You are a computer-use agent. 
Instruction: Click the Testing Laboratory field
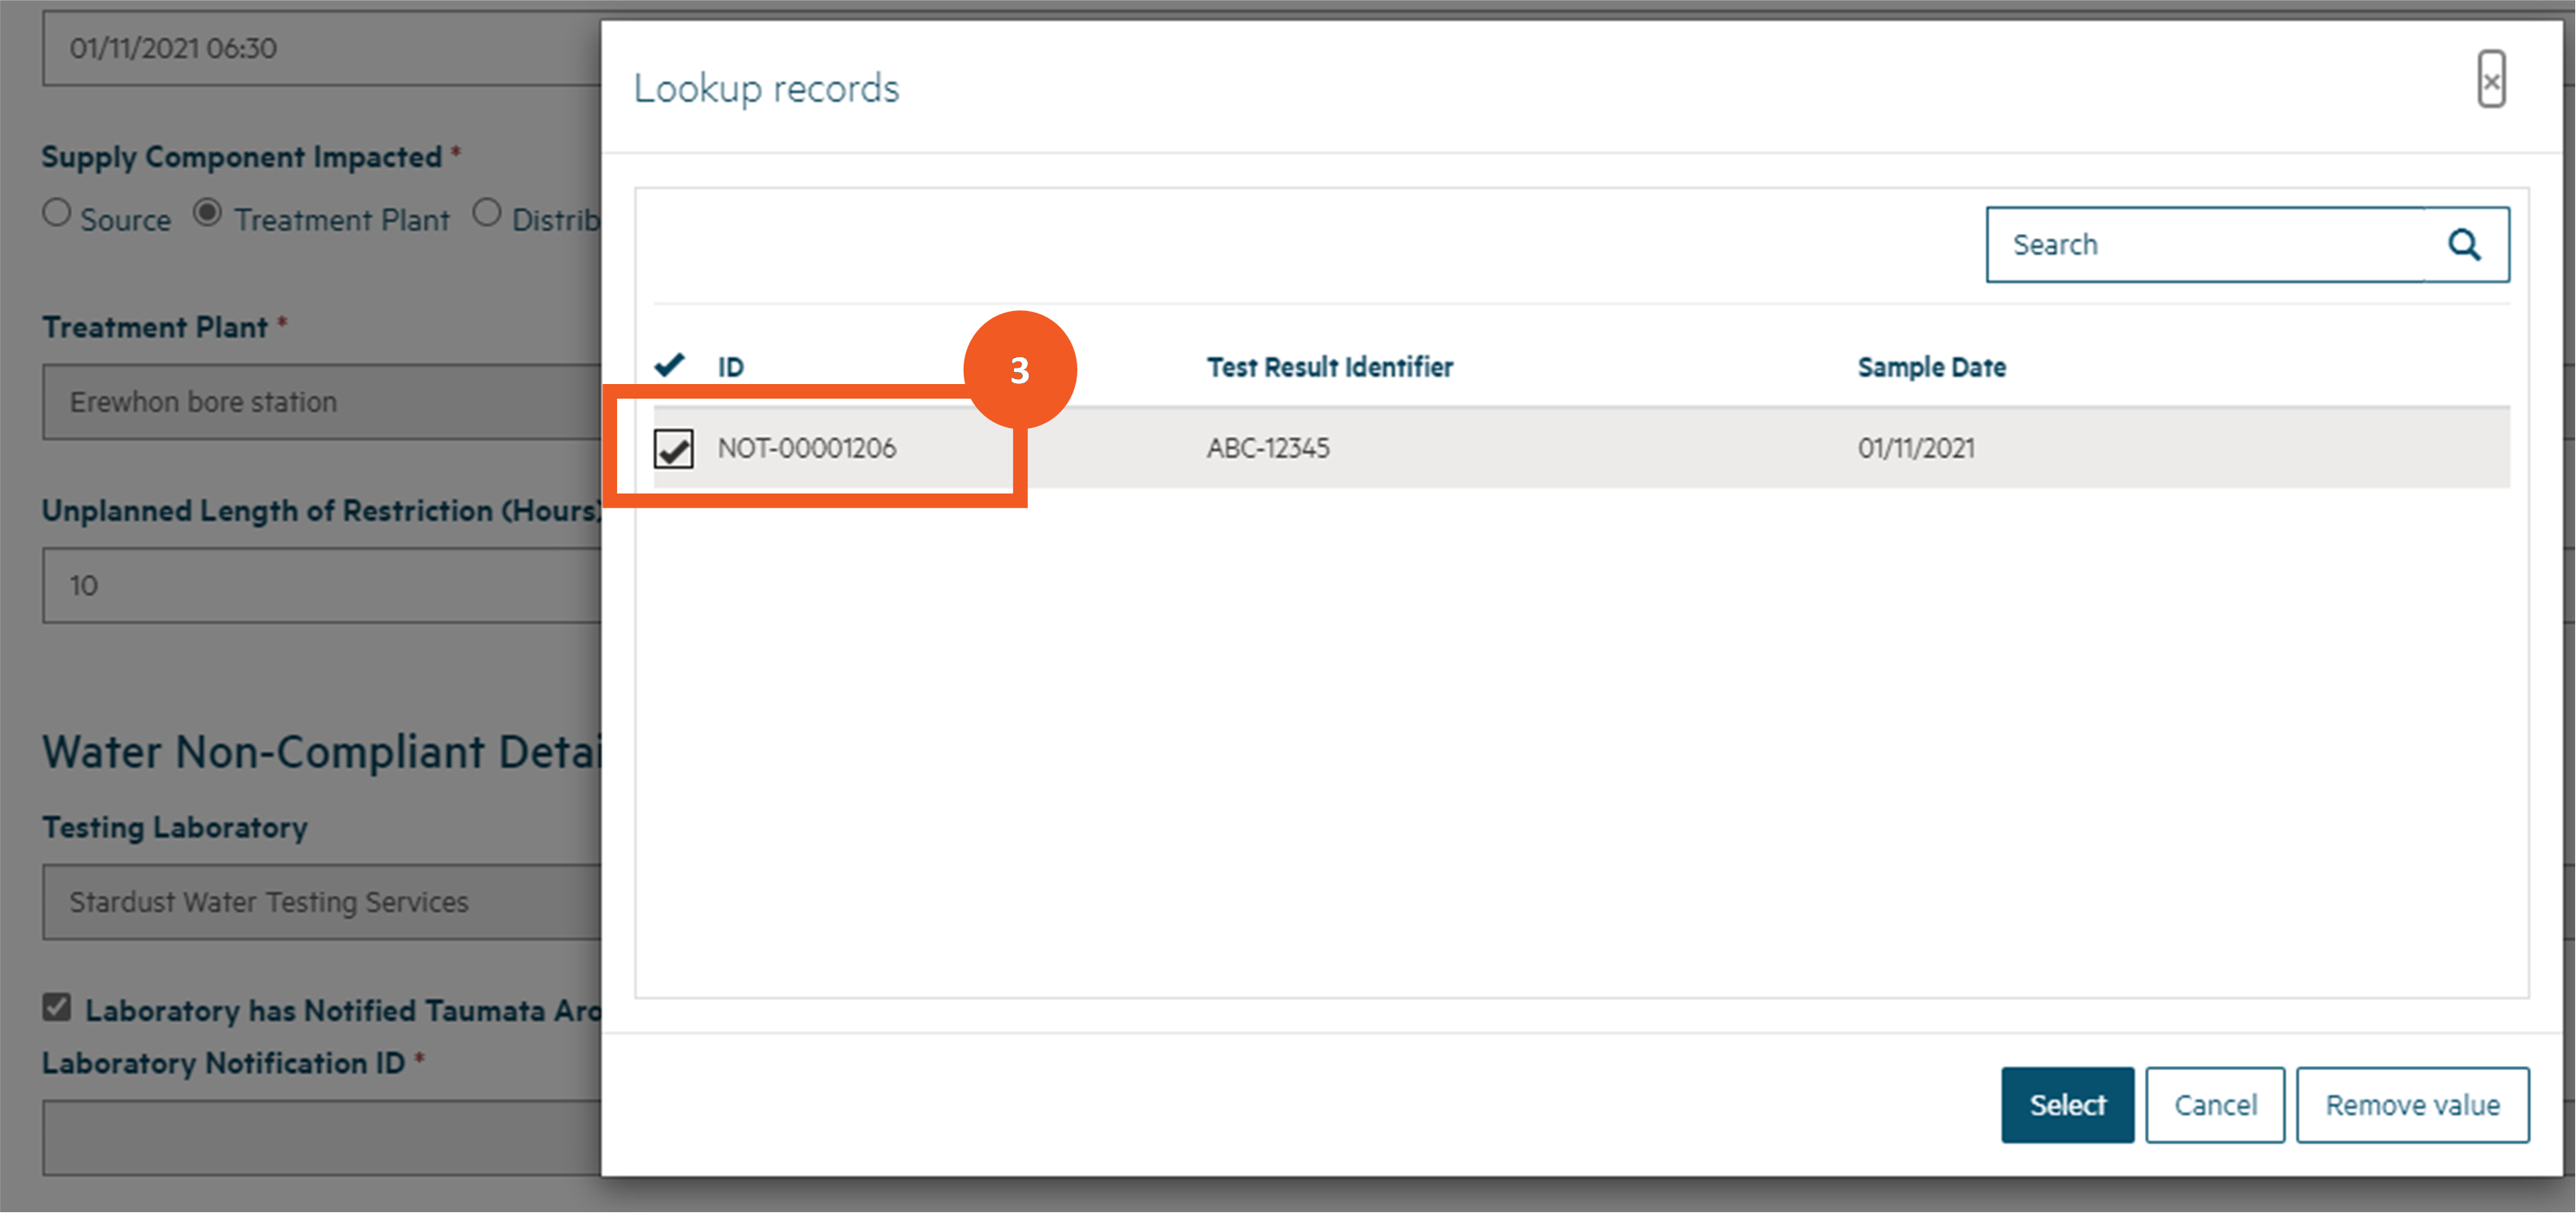(x=320, y=902)
